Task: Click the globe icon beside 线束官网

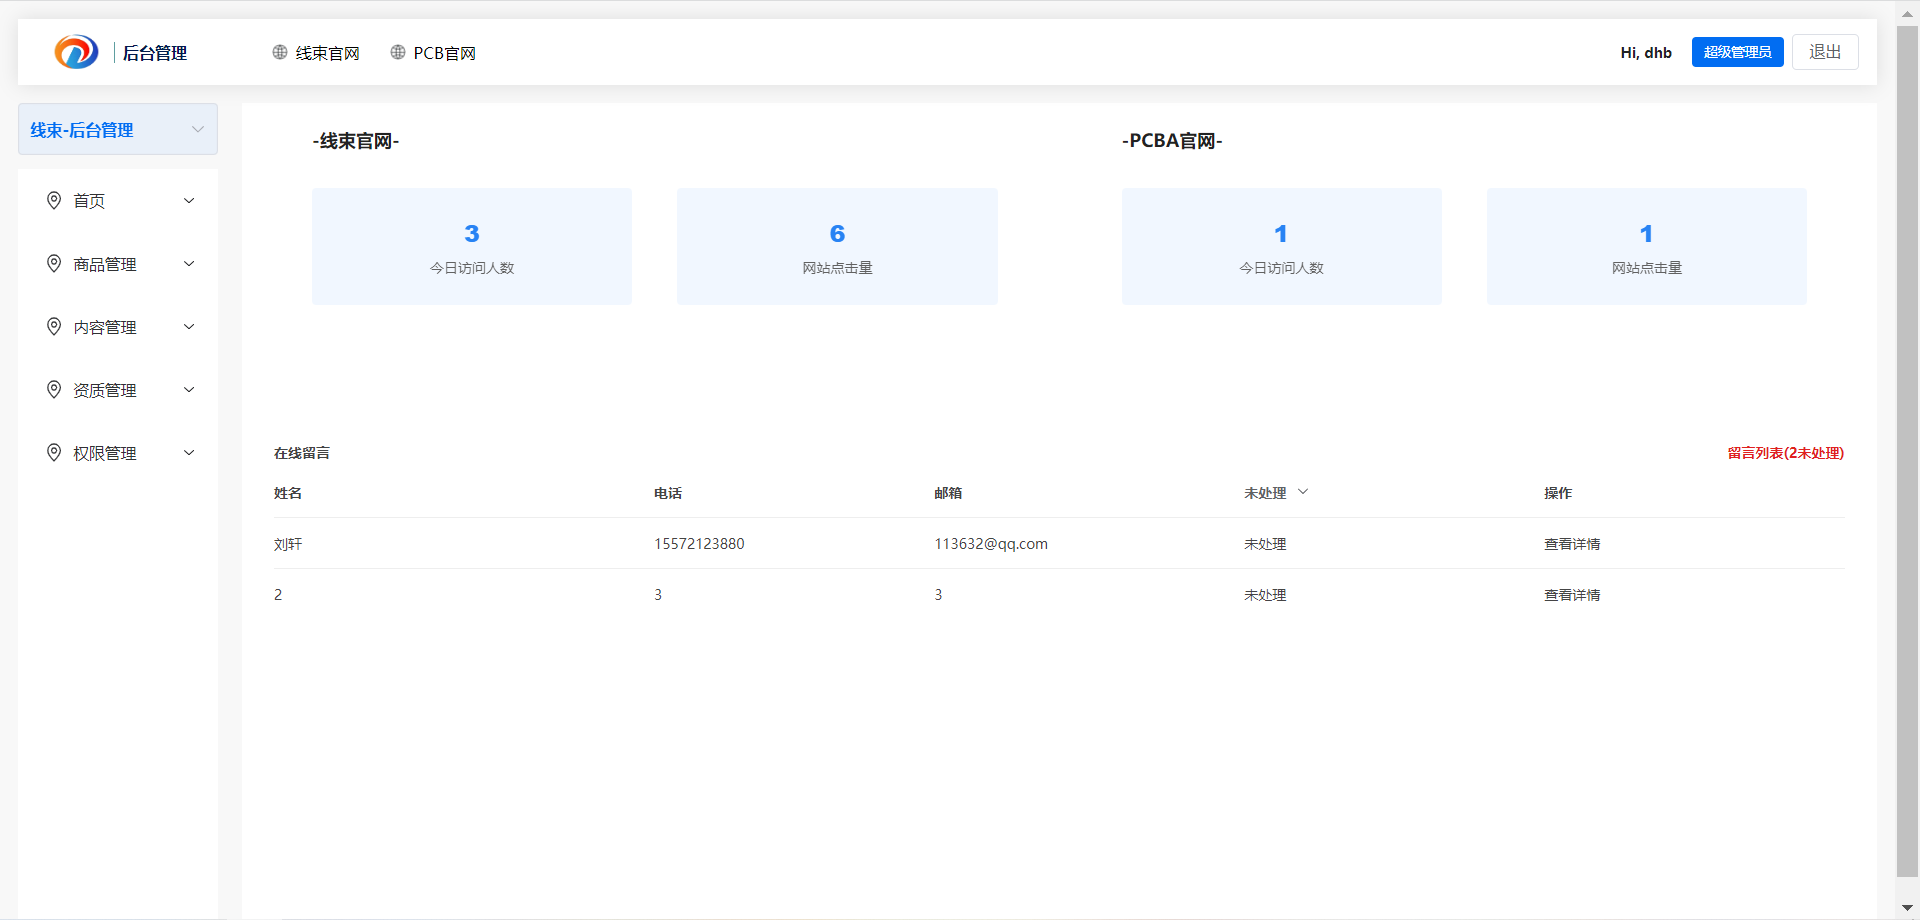Action: click(x=280, y=52)
